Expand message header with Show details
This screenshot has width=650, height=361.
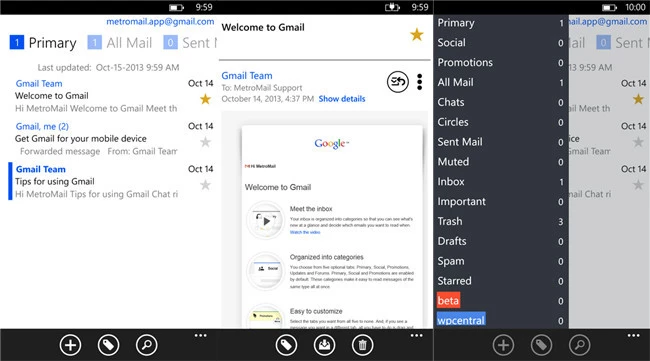pyautogui.click(x=342, y=99)
